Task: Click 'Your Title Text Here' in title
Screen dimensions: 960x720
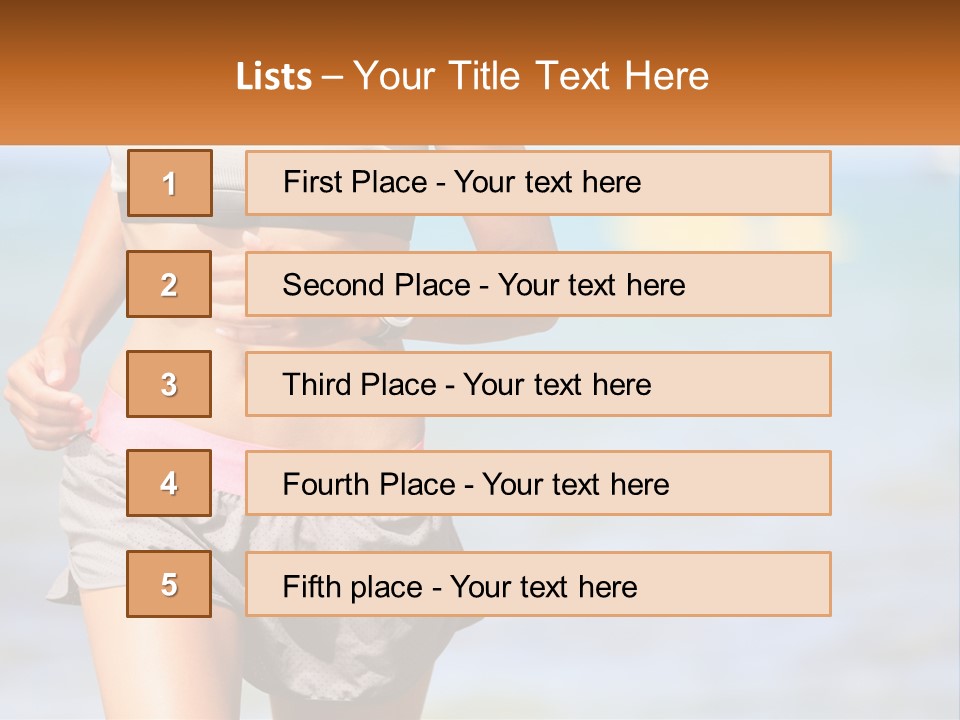Action: pos(531,77)
